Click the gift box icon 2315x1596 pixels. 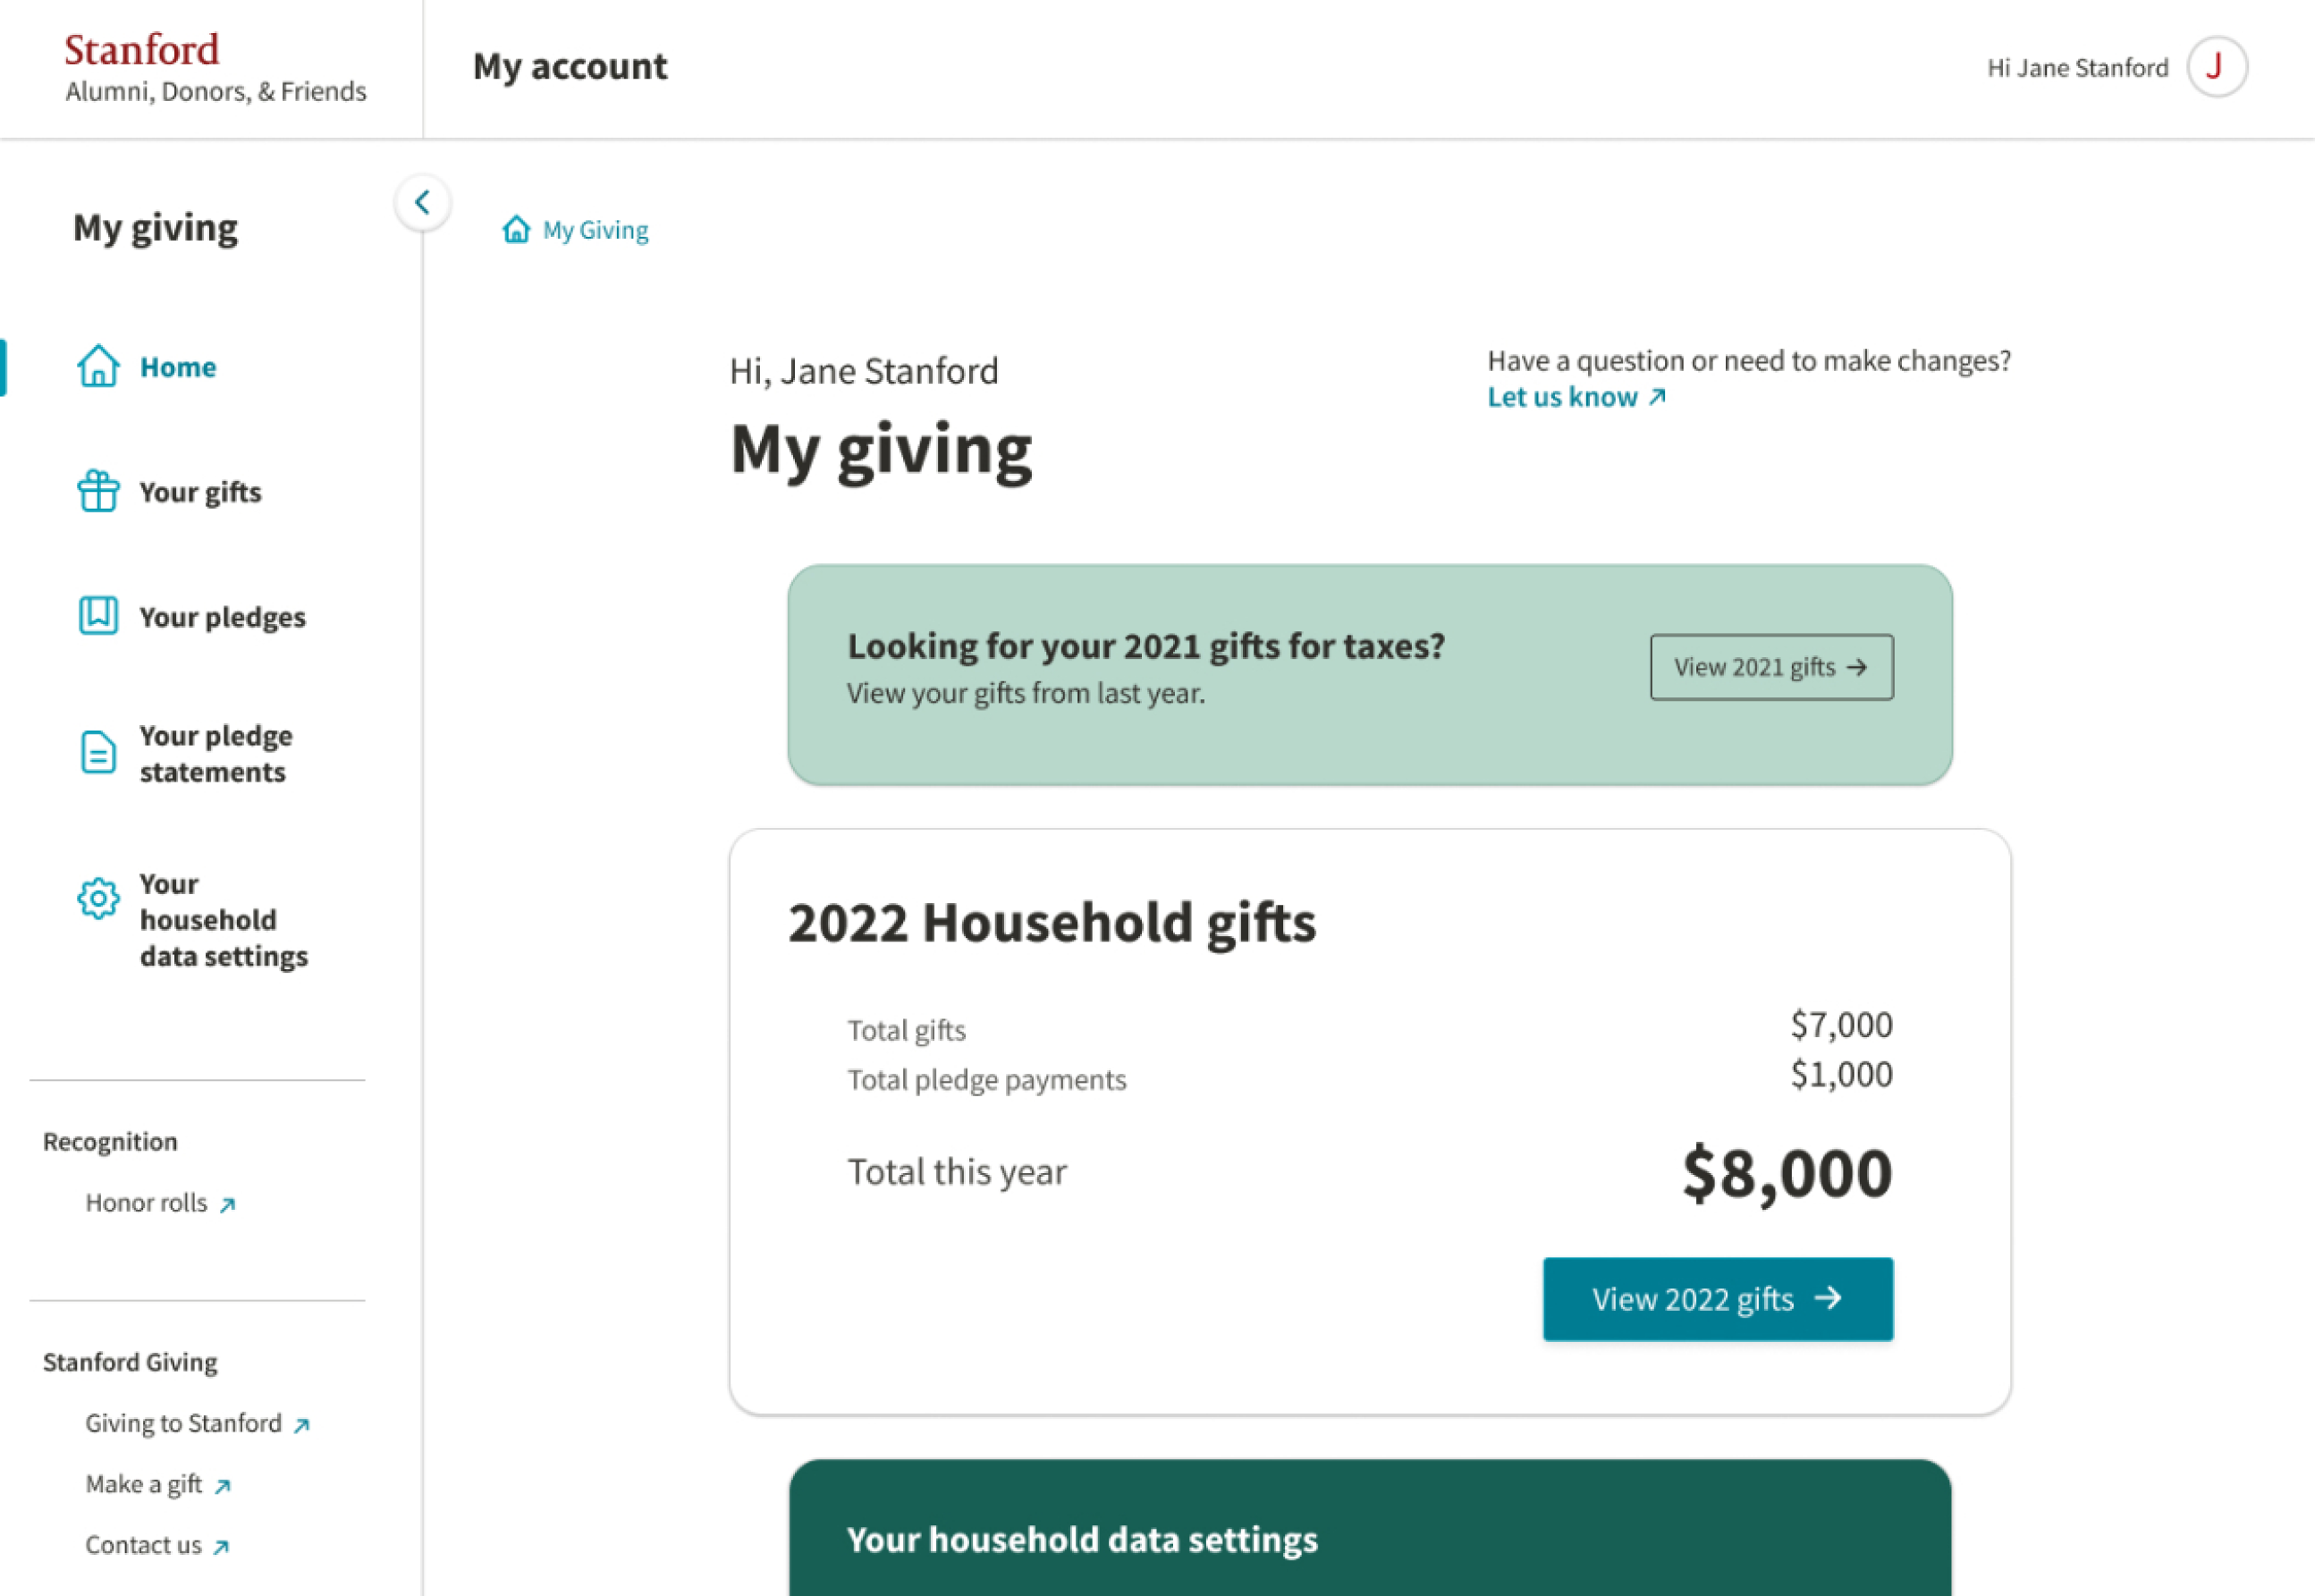pyautogui.click(x=98, y=491)
